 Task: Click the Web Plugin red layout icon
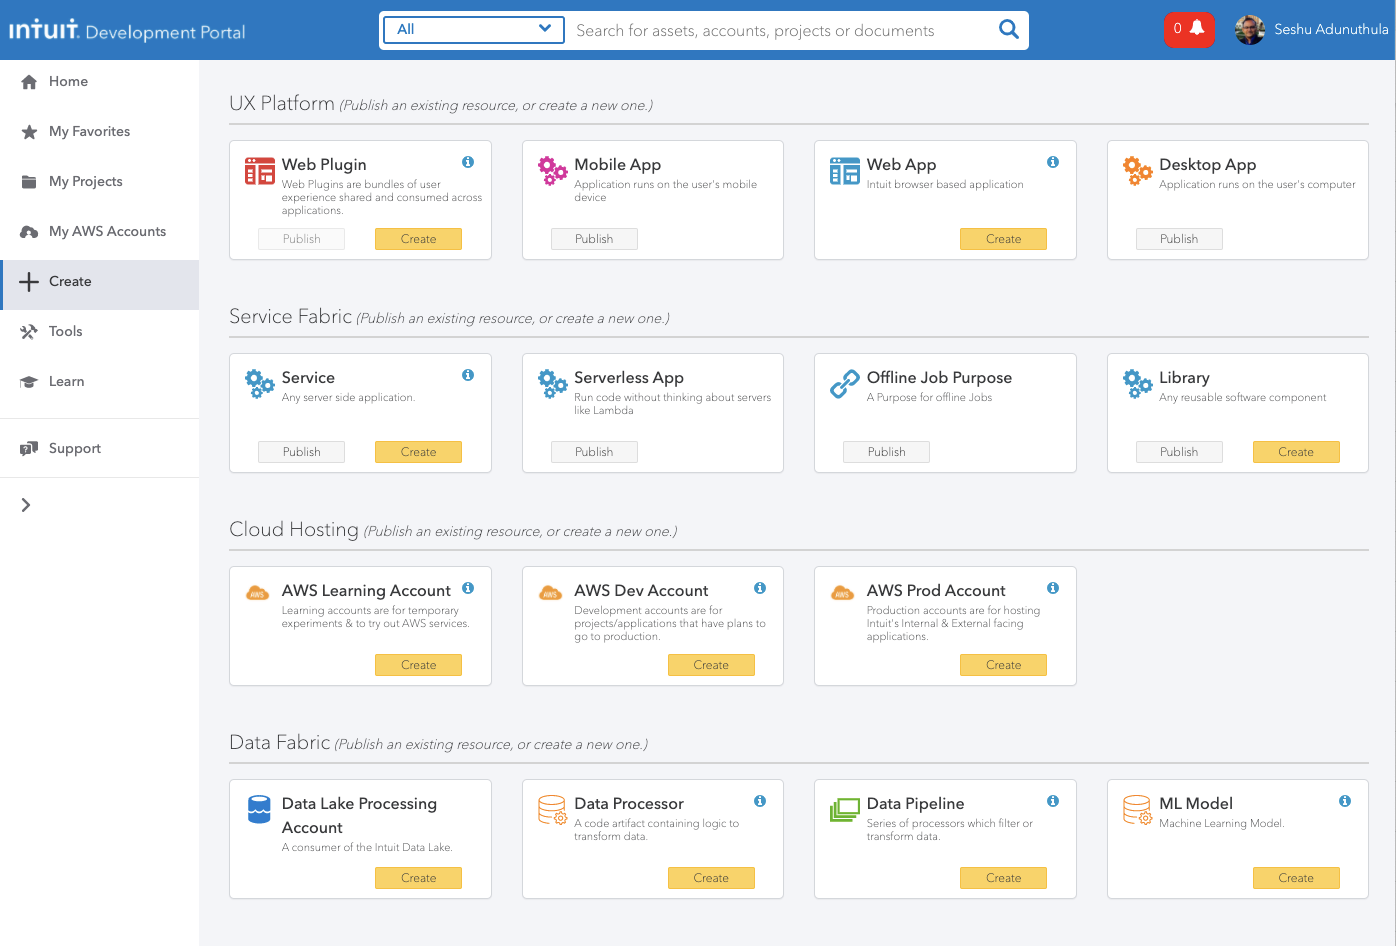260,171
